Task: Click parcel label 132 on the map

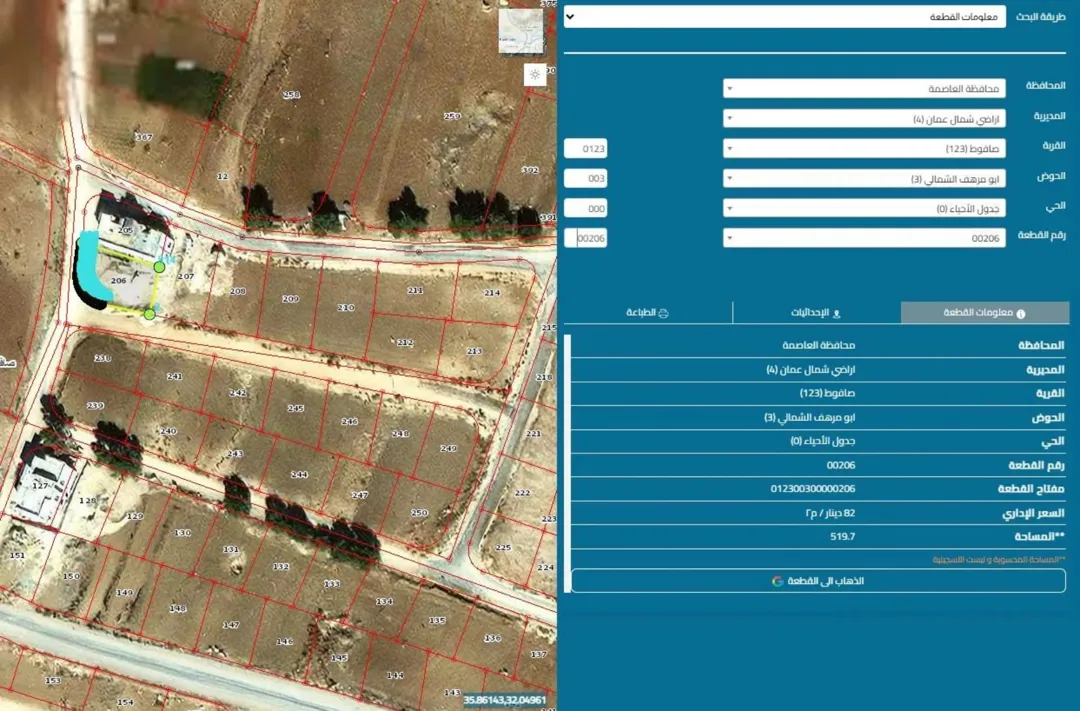Action: pyautogui.click(x=280, y=566)
